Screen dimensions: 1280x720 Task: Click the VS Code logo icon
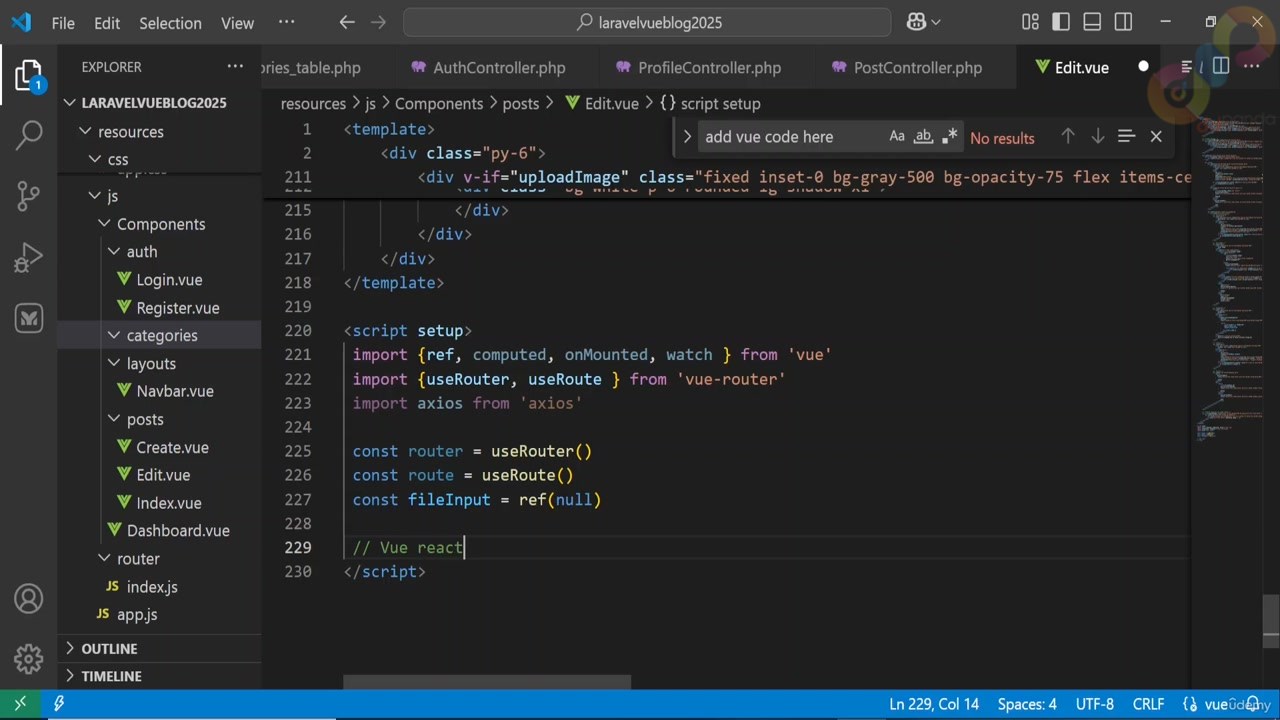click(x=21, y=22)
